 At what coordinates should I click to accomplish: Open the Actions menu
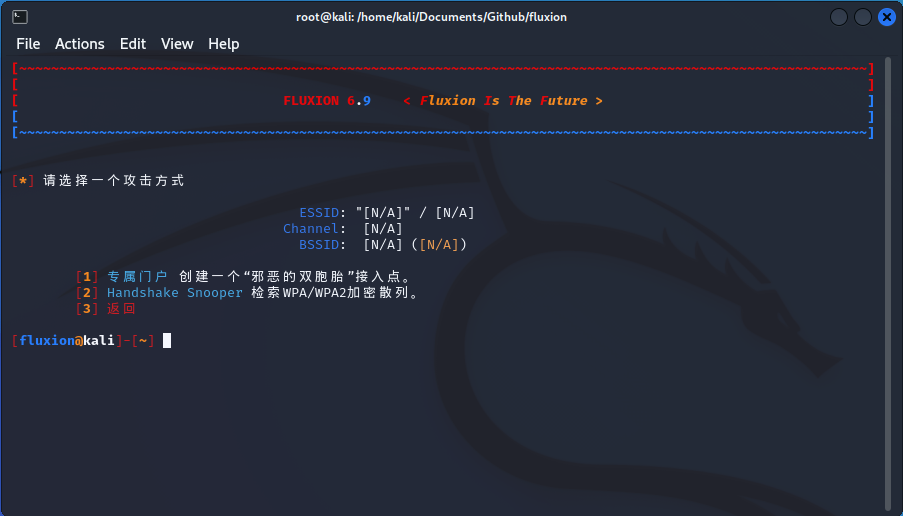[79, 44]
